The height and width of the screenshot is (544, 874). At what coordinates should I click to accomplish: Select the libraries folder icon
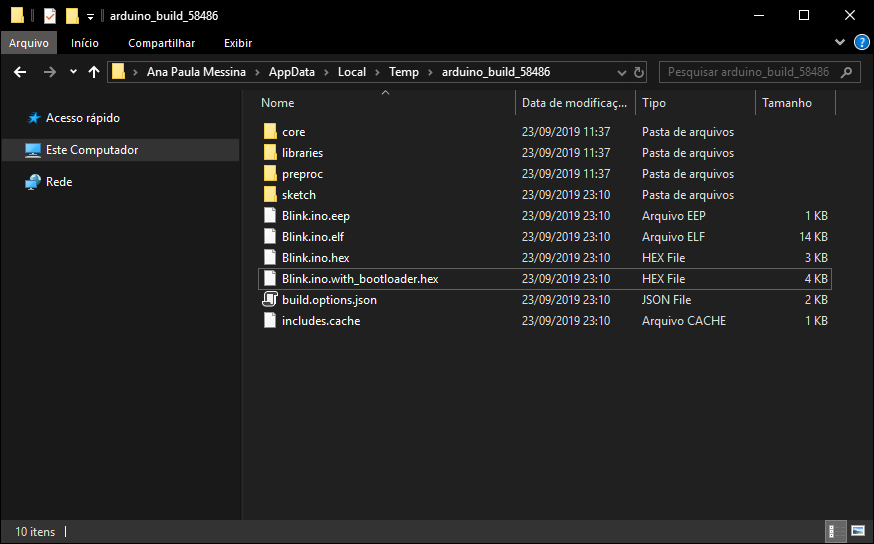(x=270, y=153)
